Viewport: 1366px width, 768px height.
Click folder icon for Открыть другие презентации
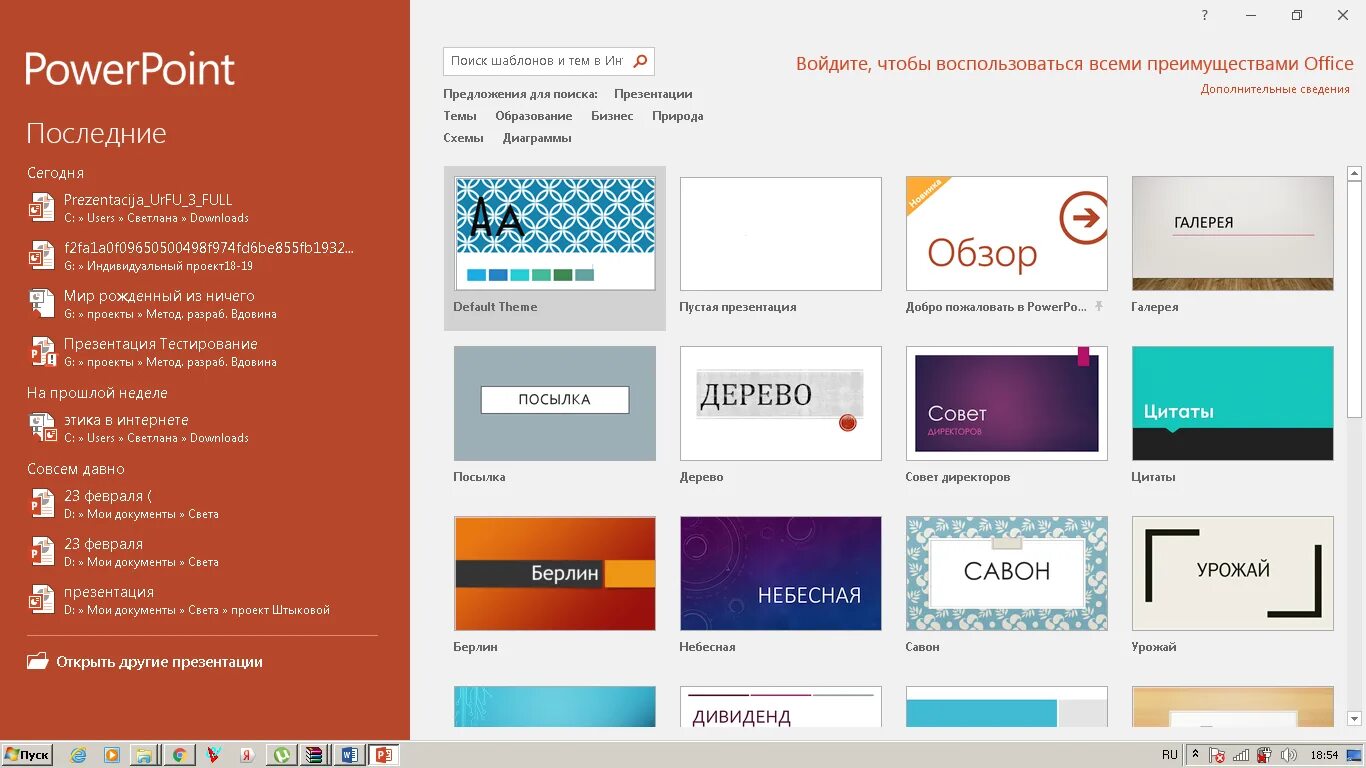click(38, 661)
